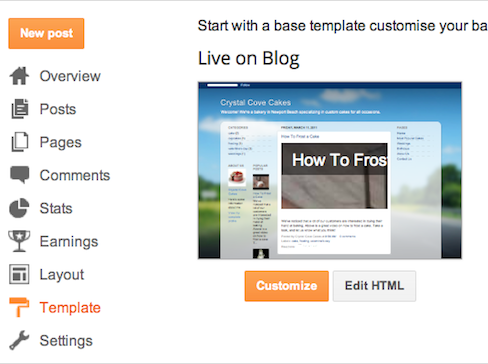Open the Comments section label
488x364 pixels.
coord(75,175)
